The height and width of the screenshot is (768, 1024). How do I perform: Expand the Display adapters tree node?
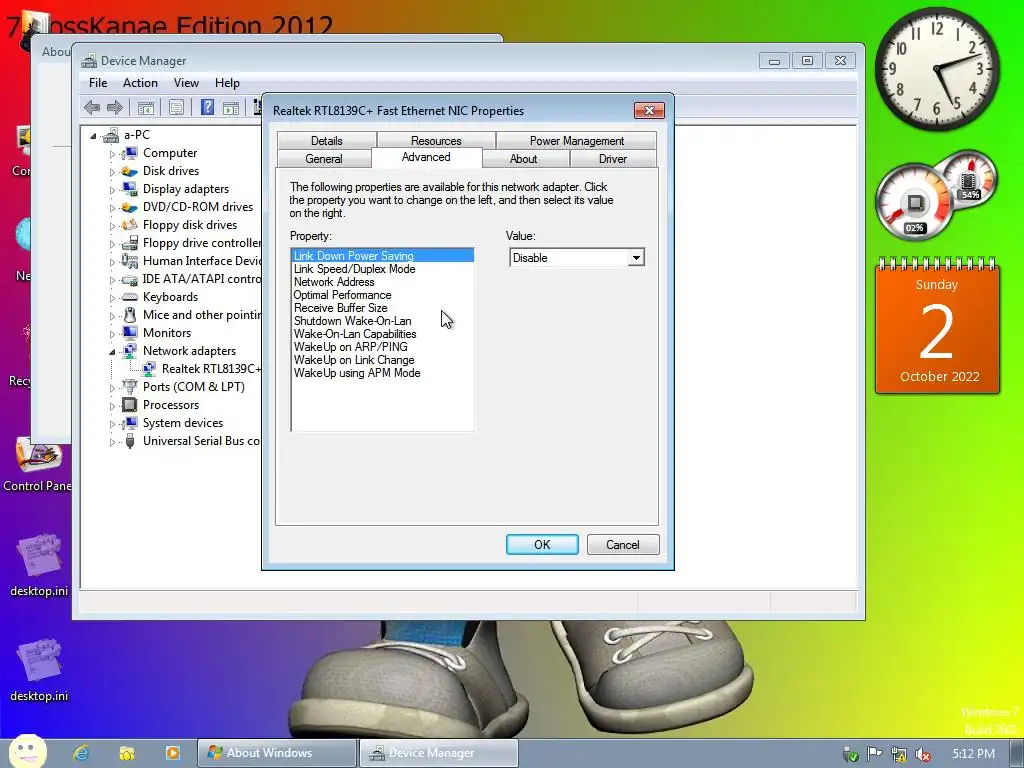pos(112,190)
